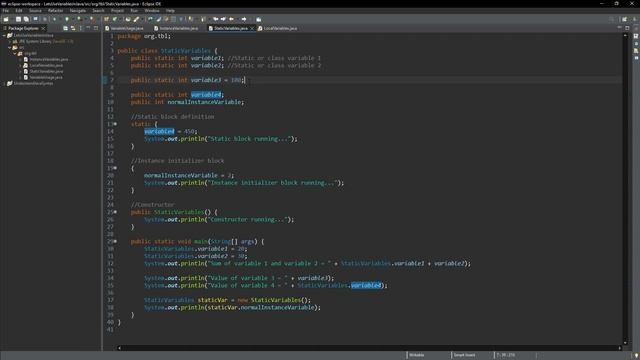Screen dimensions: 640x360
Task: Click the New file toolbar icon
Action: coord(6,19)
